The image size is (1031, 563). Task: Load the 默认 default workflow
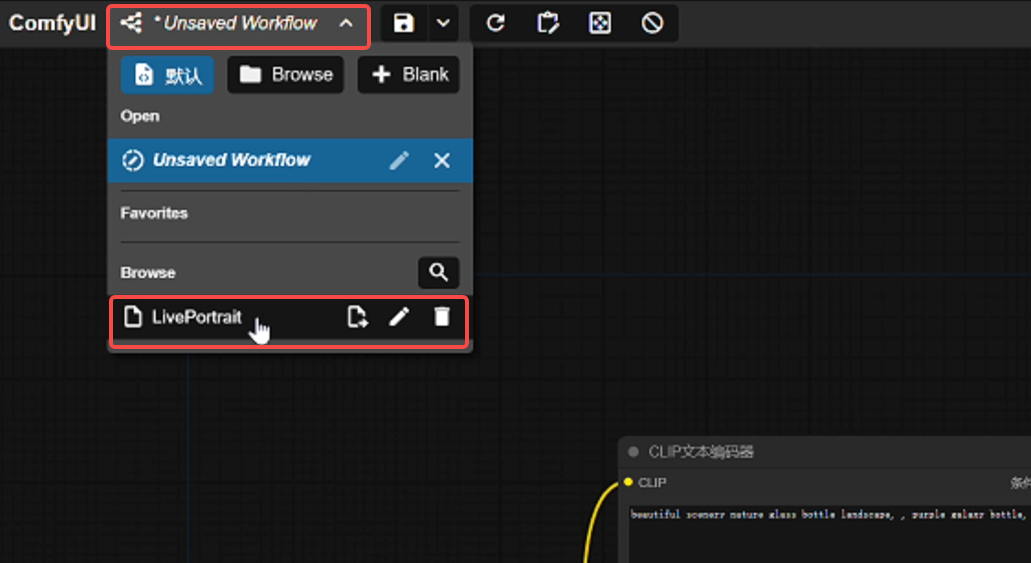click(x=167, y=75)
